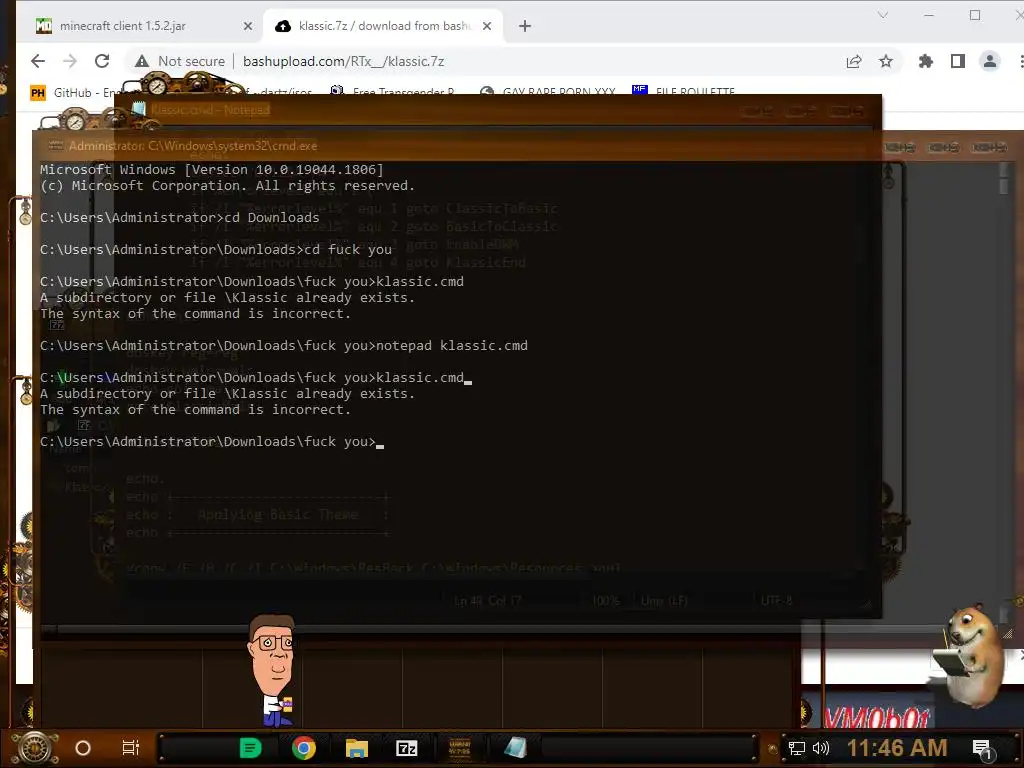Open the notification center icon
Screen dimensions: 1024x768
point(982,749)
